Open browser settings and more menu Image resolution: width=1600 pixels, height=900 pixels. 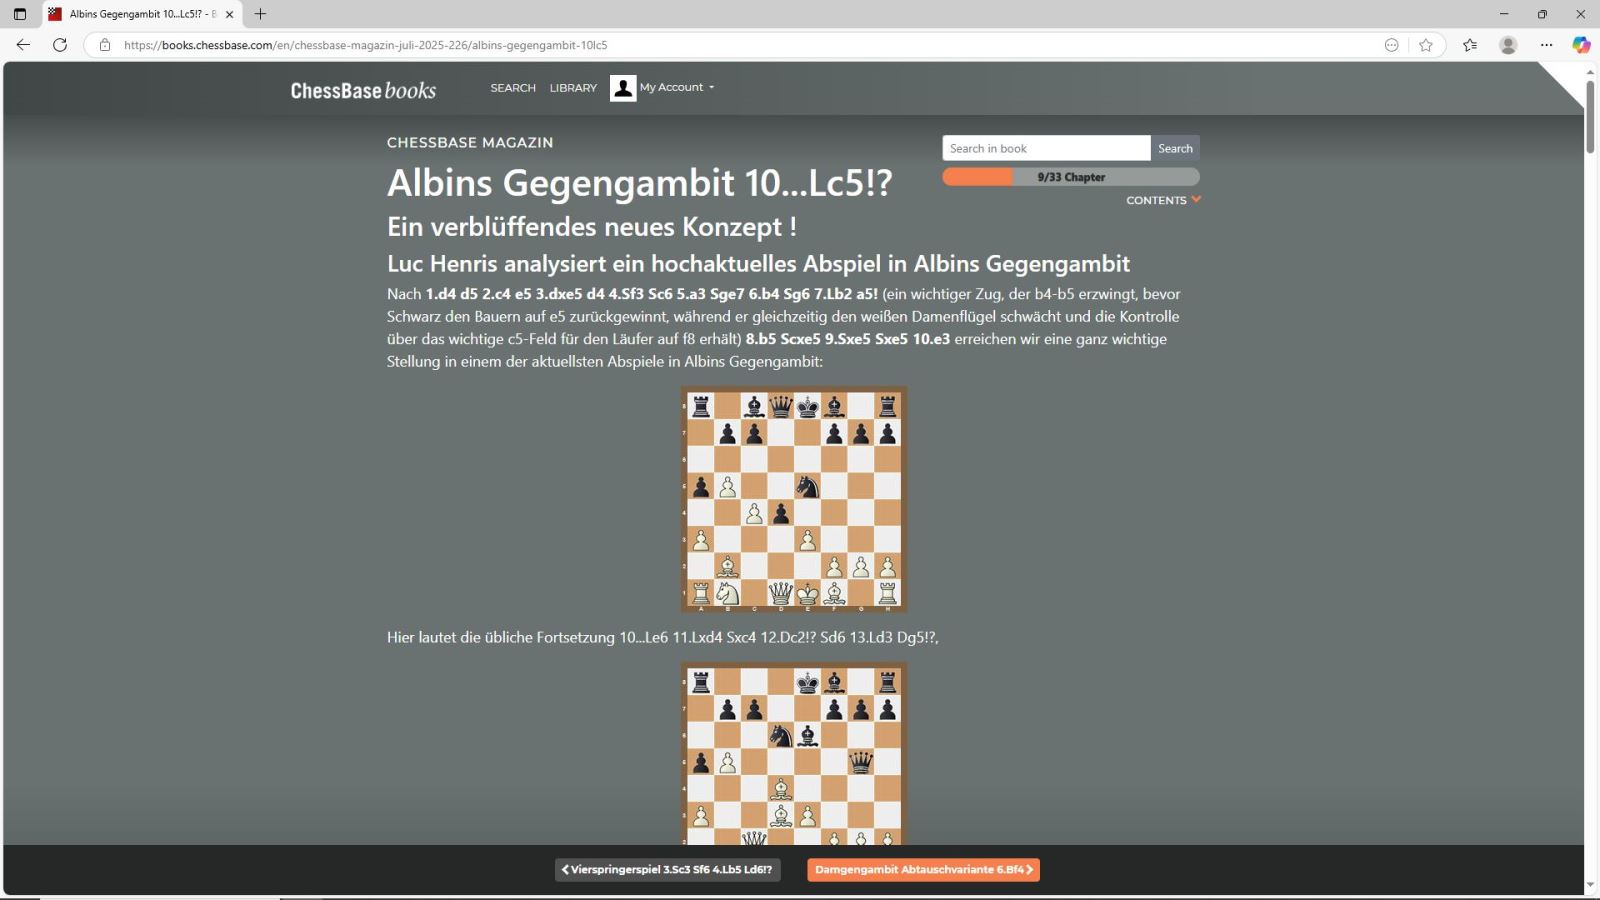pos(1546,45)
